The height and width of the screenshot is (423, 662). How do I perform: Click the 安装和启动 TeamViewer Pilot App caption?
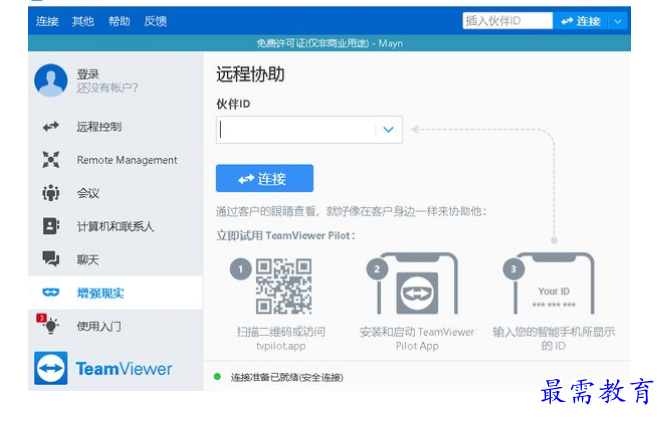(417, 339)
